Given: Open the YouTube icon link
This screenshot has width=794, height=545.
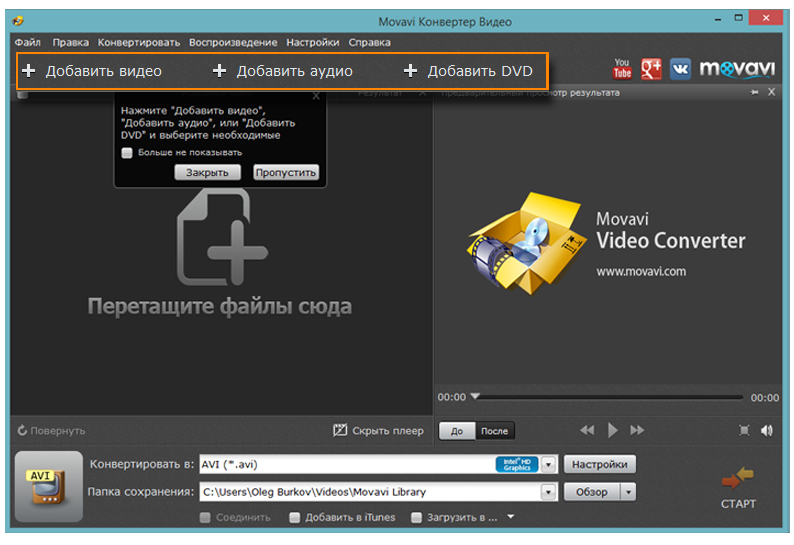Looking at the screenshot, I should [622, 69].
